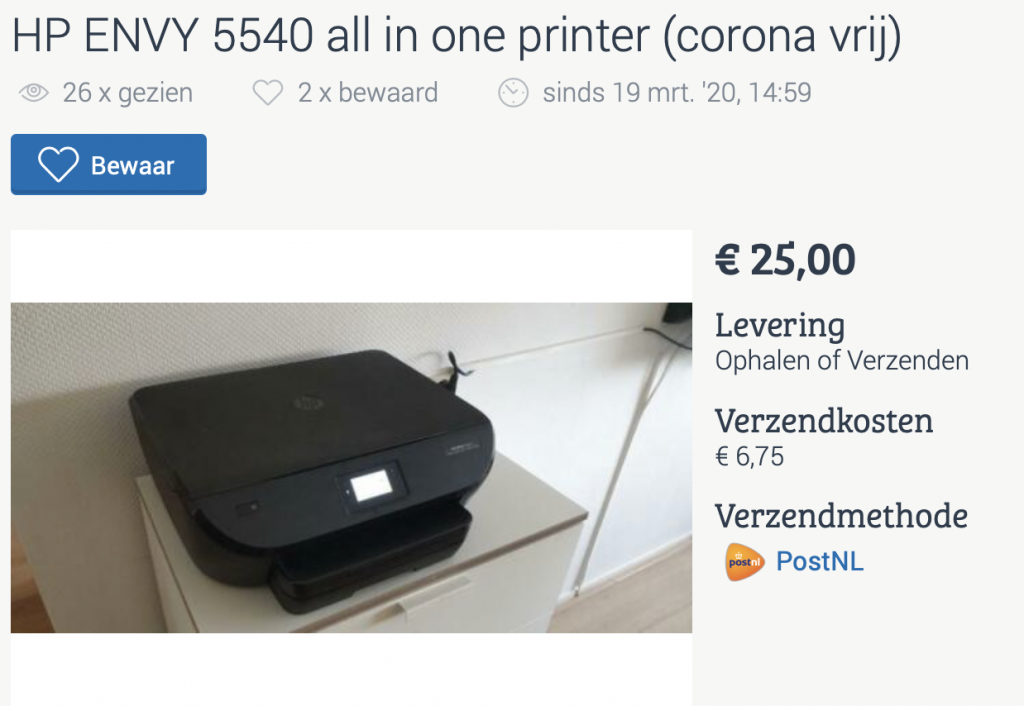Image resolution: width=1024 pixels, height=706 pixels.
Task: Click the heart icon inside Bewaar button
Action: (58, 165)
